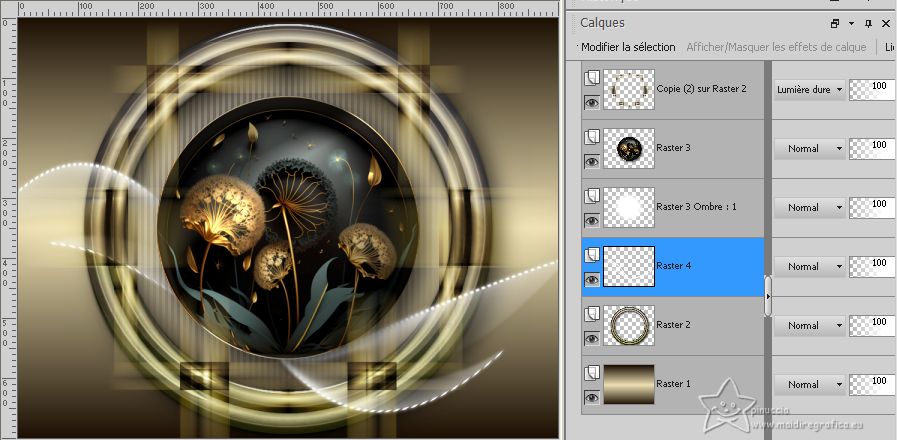Hide the Raster 3 layer
The width and height of the screenshot is (897, 440).
[592, 161]
